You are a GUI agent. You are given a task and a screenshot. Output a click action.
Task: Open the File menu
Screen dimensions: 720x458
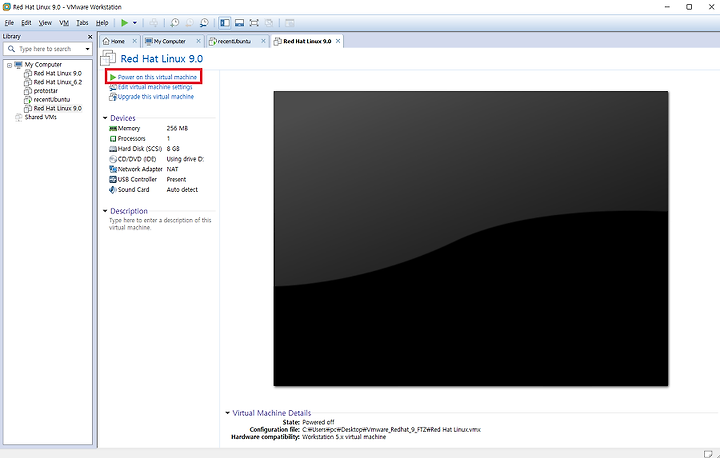tap(9, 23)
